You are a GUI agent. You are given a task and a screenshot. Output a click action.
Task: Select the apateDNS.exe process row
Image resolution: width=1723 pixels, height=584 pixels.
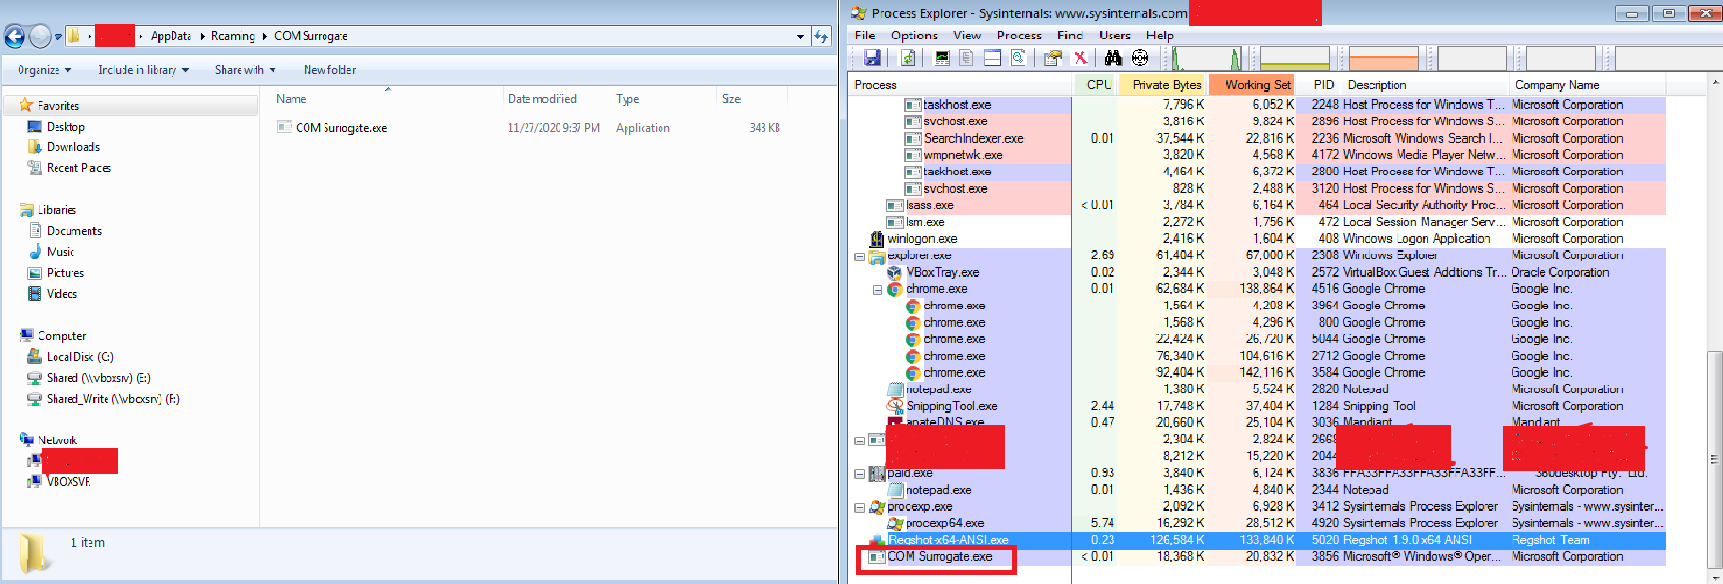tap(1259, 422)
